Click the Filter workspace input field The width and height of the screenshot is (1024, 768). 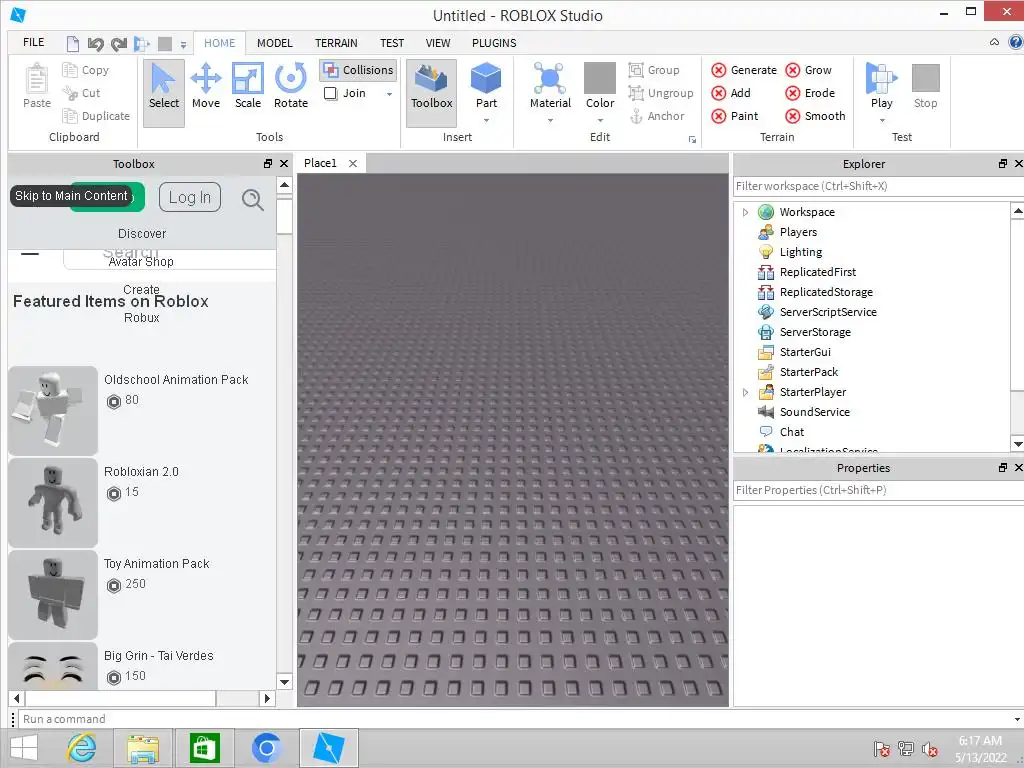878,186
